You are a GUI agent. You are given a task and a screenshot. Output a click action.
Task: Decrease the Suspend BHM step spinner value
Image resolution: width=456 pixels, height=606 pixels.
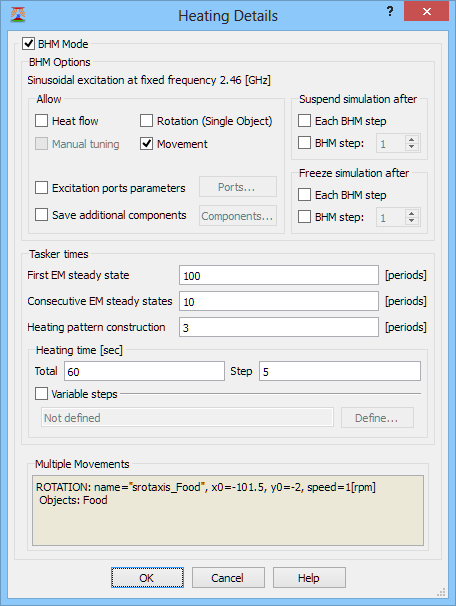pos(412,147)
